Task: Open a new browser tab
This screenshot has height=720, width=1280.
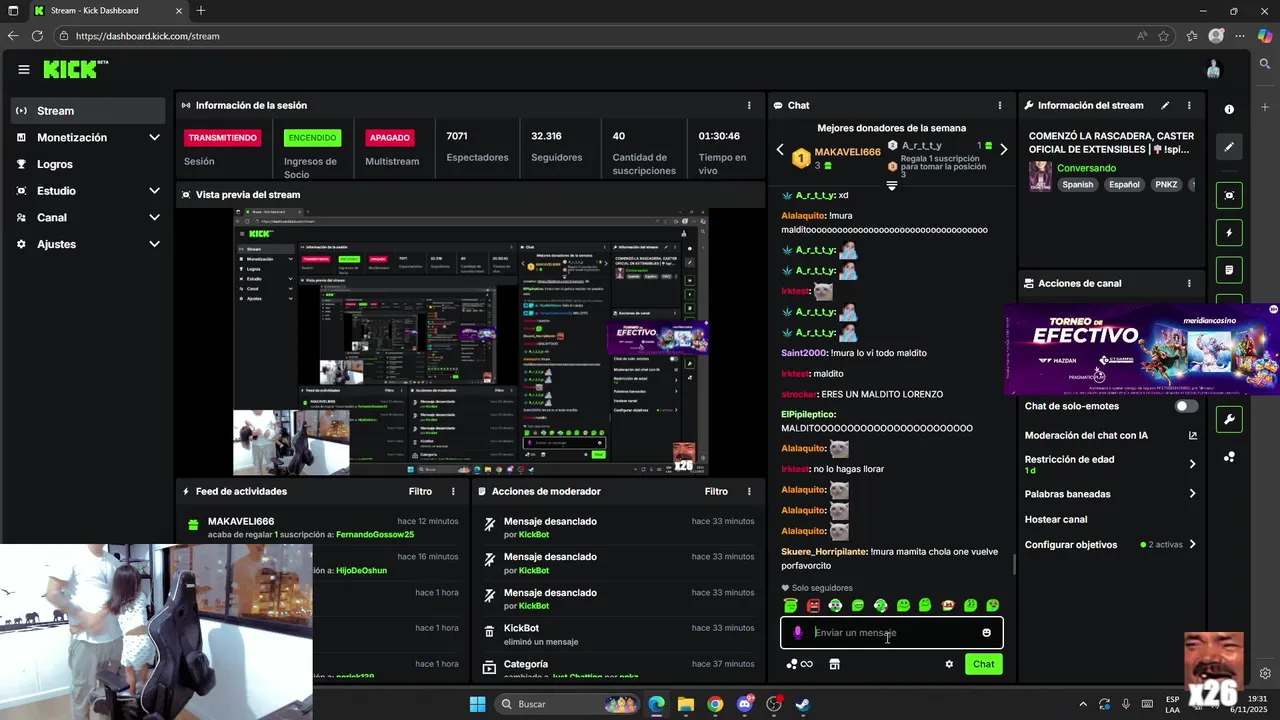Action: [201, 11]
